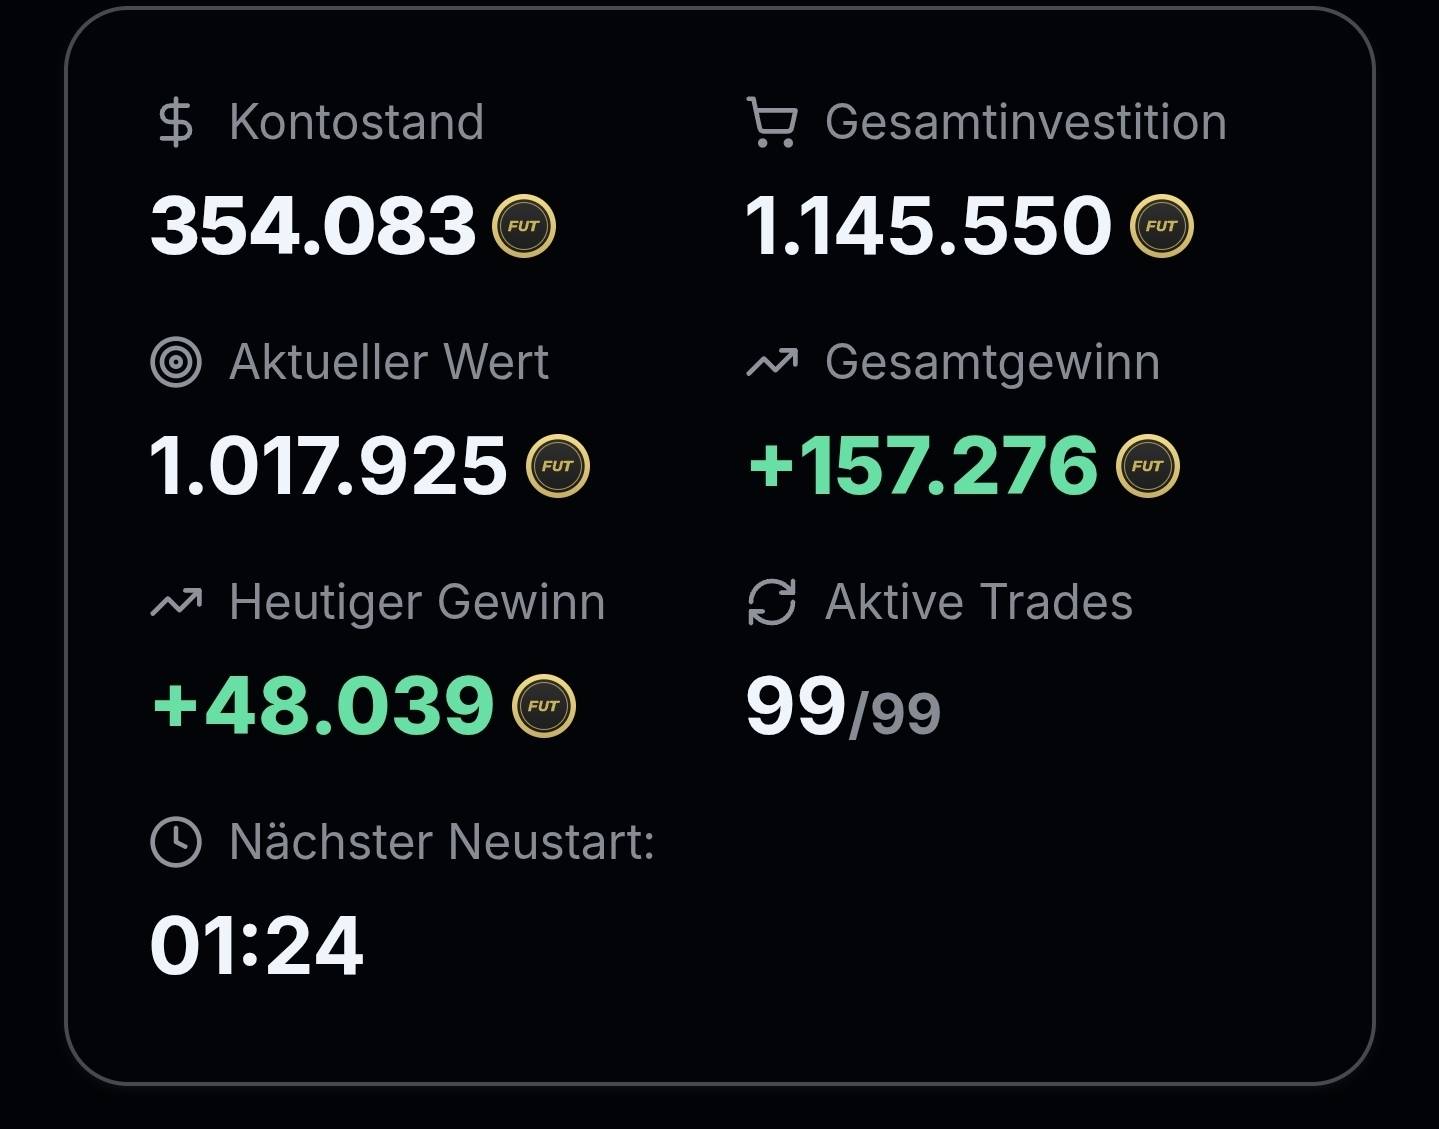This screenshot has height=1129, width=1439.
Task: Click the trend arrow icon beside Gesamtgewinn
Action: click(772, 363)
